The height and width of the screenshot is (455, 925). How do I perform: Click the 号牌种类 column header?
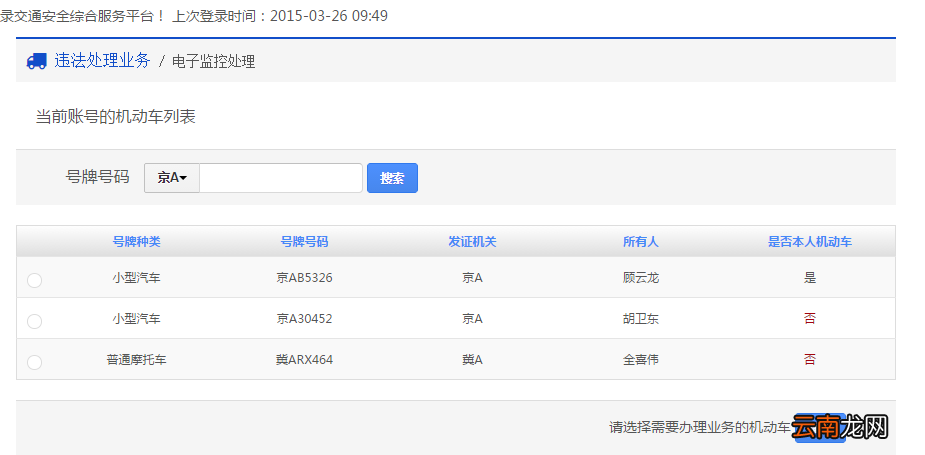[x=136, y=241]
